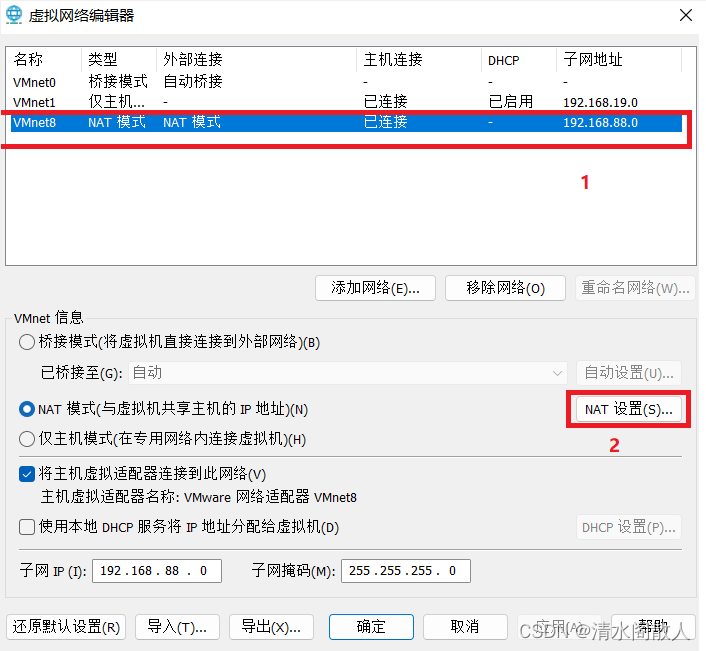The width and height of the screenshot is (706, 651).
Task: Click 已启用 DHCP cell for VMnet1
Action: coord(511,102)
